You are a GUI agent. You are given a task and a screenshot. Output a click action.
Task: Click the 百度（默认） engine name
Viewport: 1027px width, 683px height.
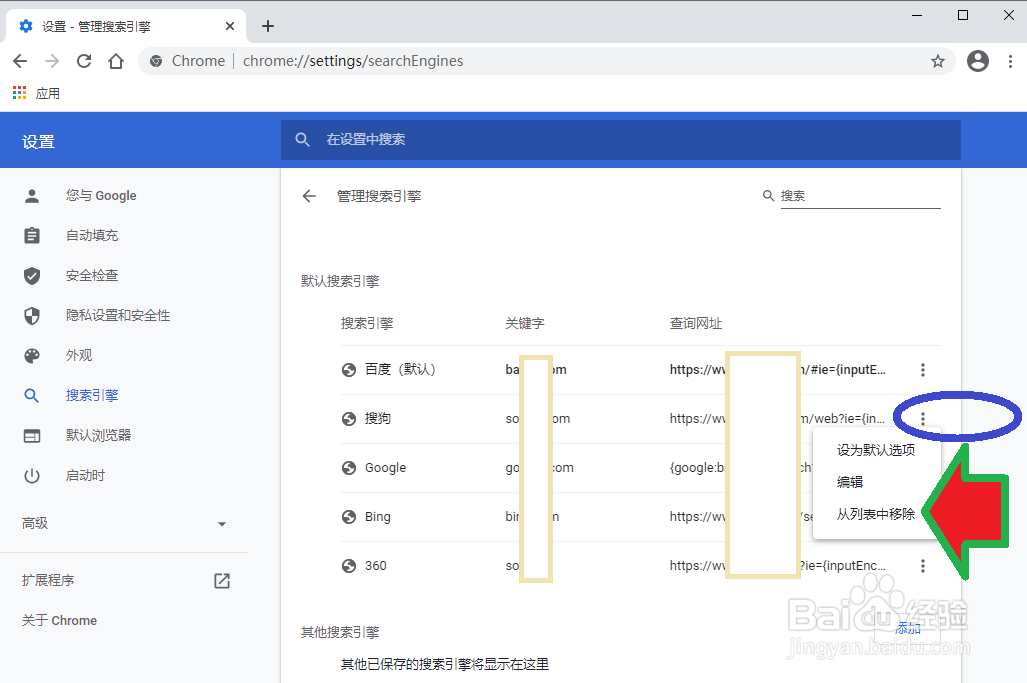(x=400, y=370)
